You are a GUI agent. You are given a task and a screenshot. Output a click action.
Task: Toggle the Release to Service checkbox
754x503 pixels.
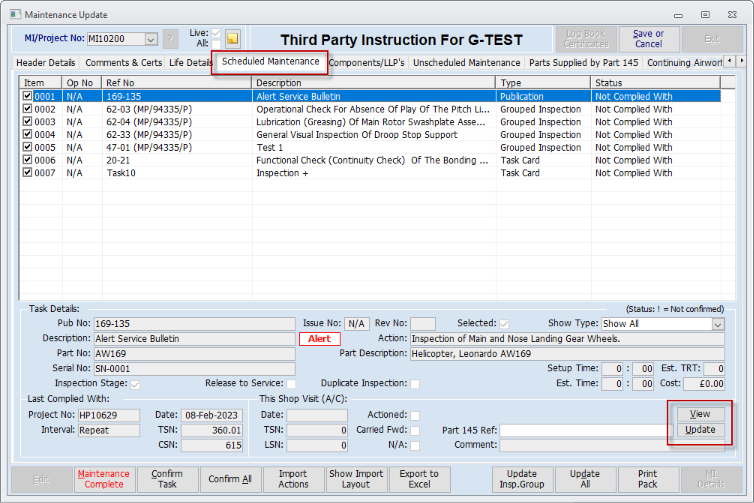point(292,383)
